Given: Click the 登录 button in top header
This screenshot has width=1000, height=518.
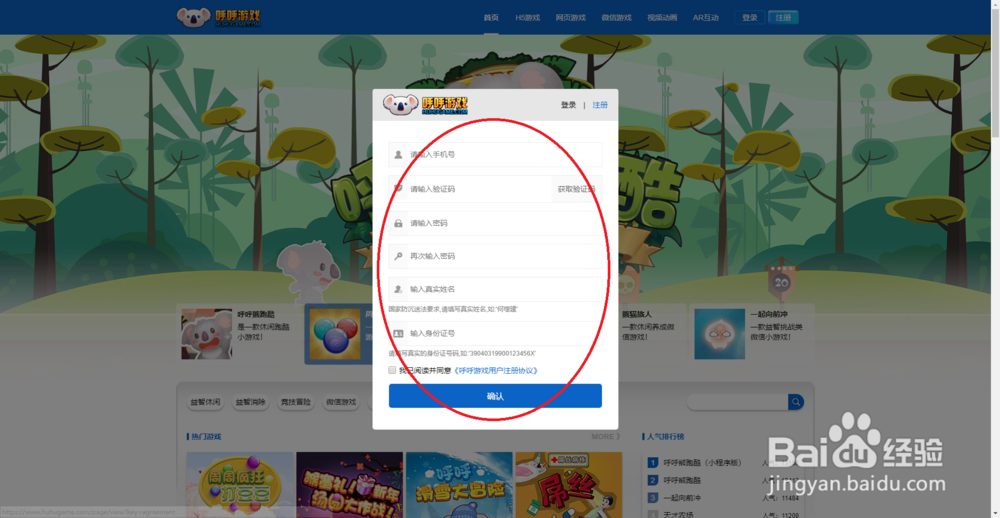Looking at the screenshot, I should [749, 18].
